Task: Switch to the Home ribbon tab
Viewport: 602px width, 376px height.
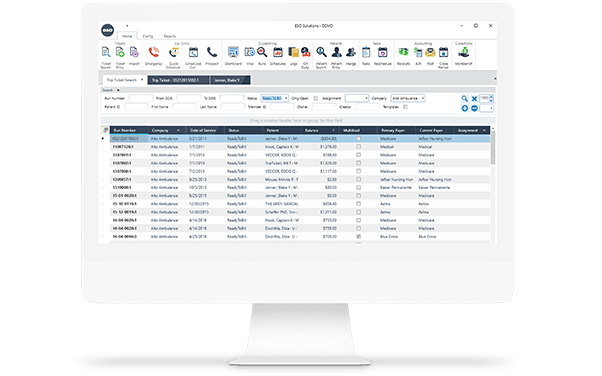Action: [x=127, y=36]
